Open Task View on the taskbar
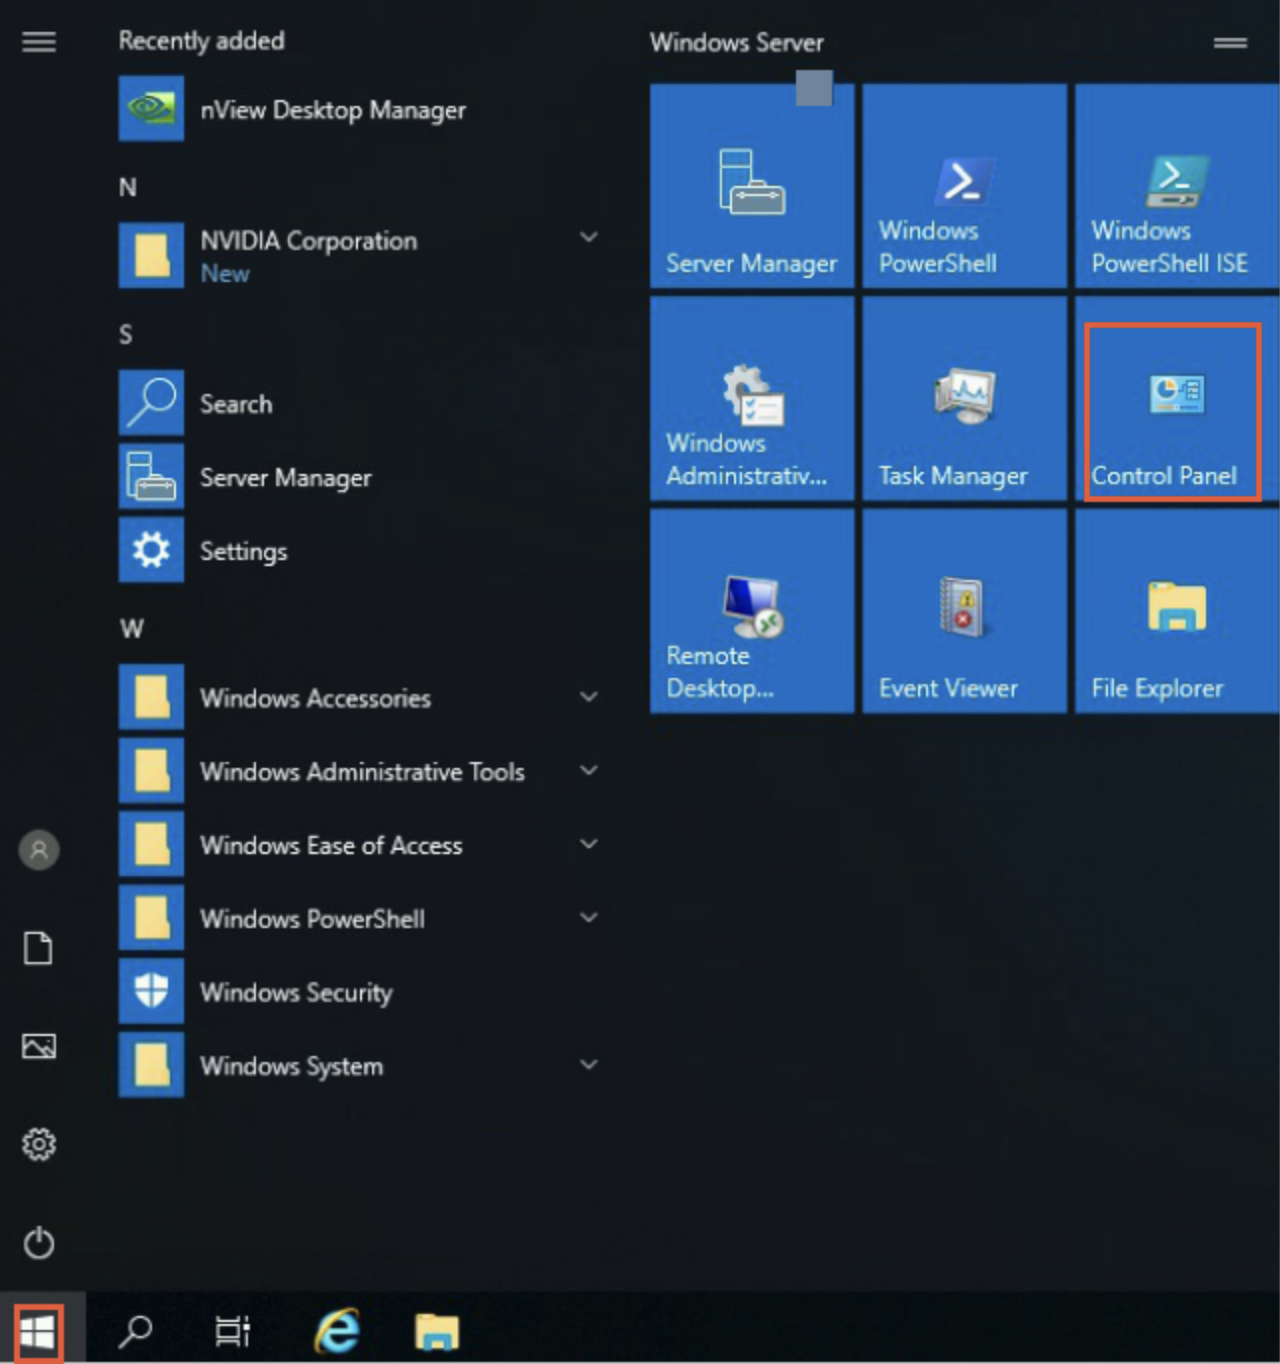Image resolution: width=1280 pixels, height=1364 pixels. tap(233, 1331)
